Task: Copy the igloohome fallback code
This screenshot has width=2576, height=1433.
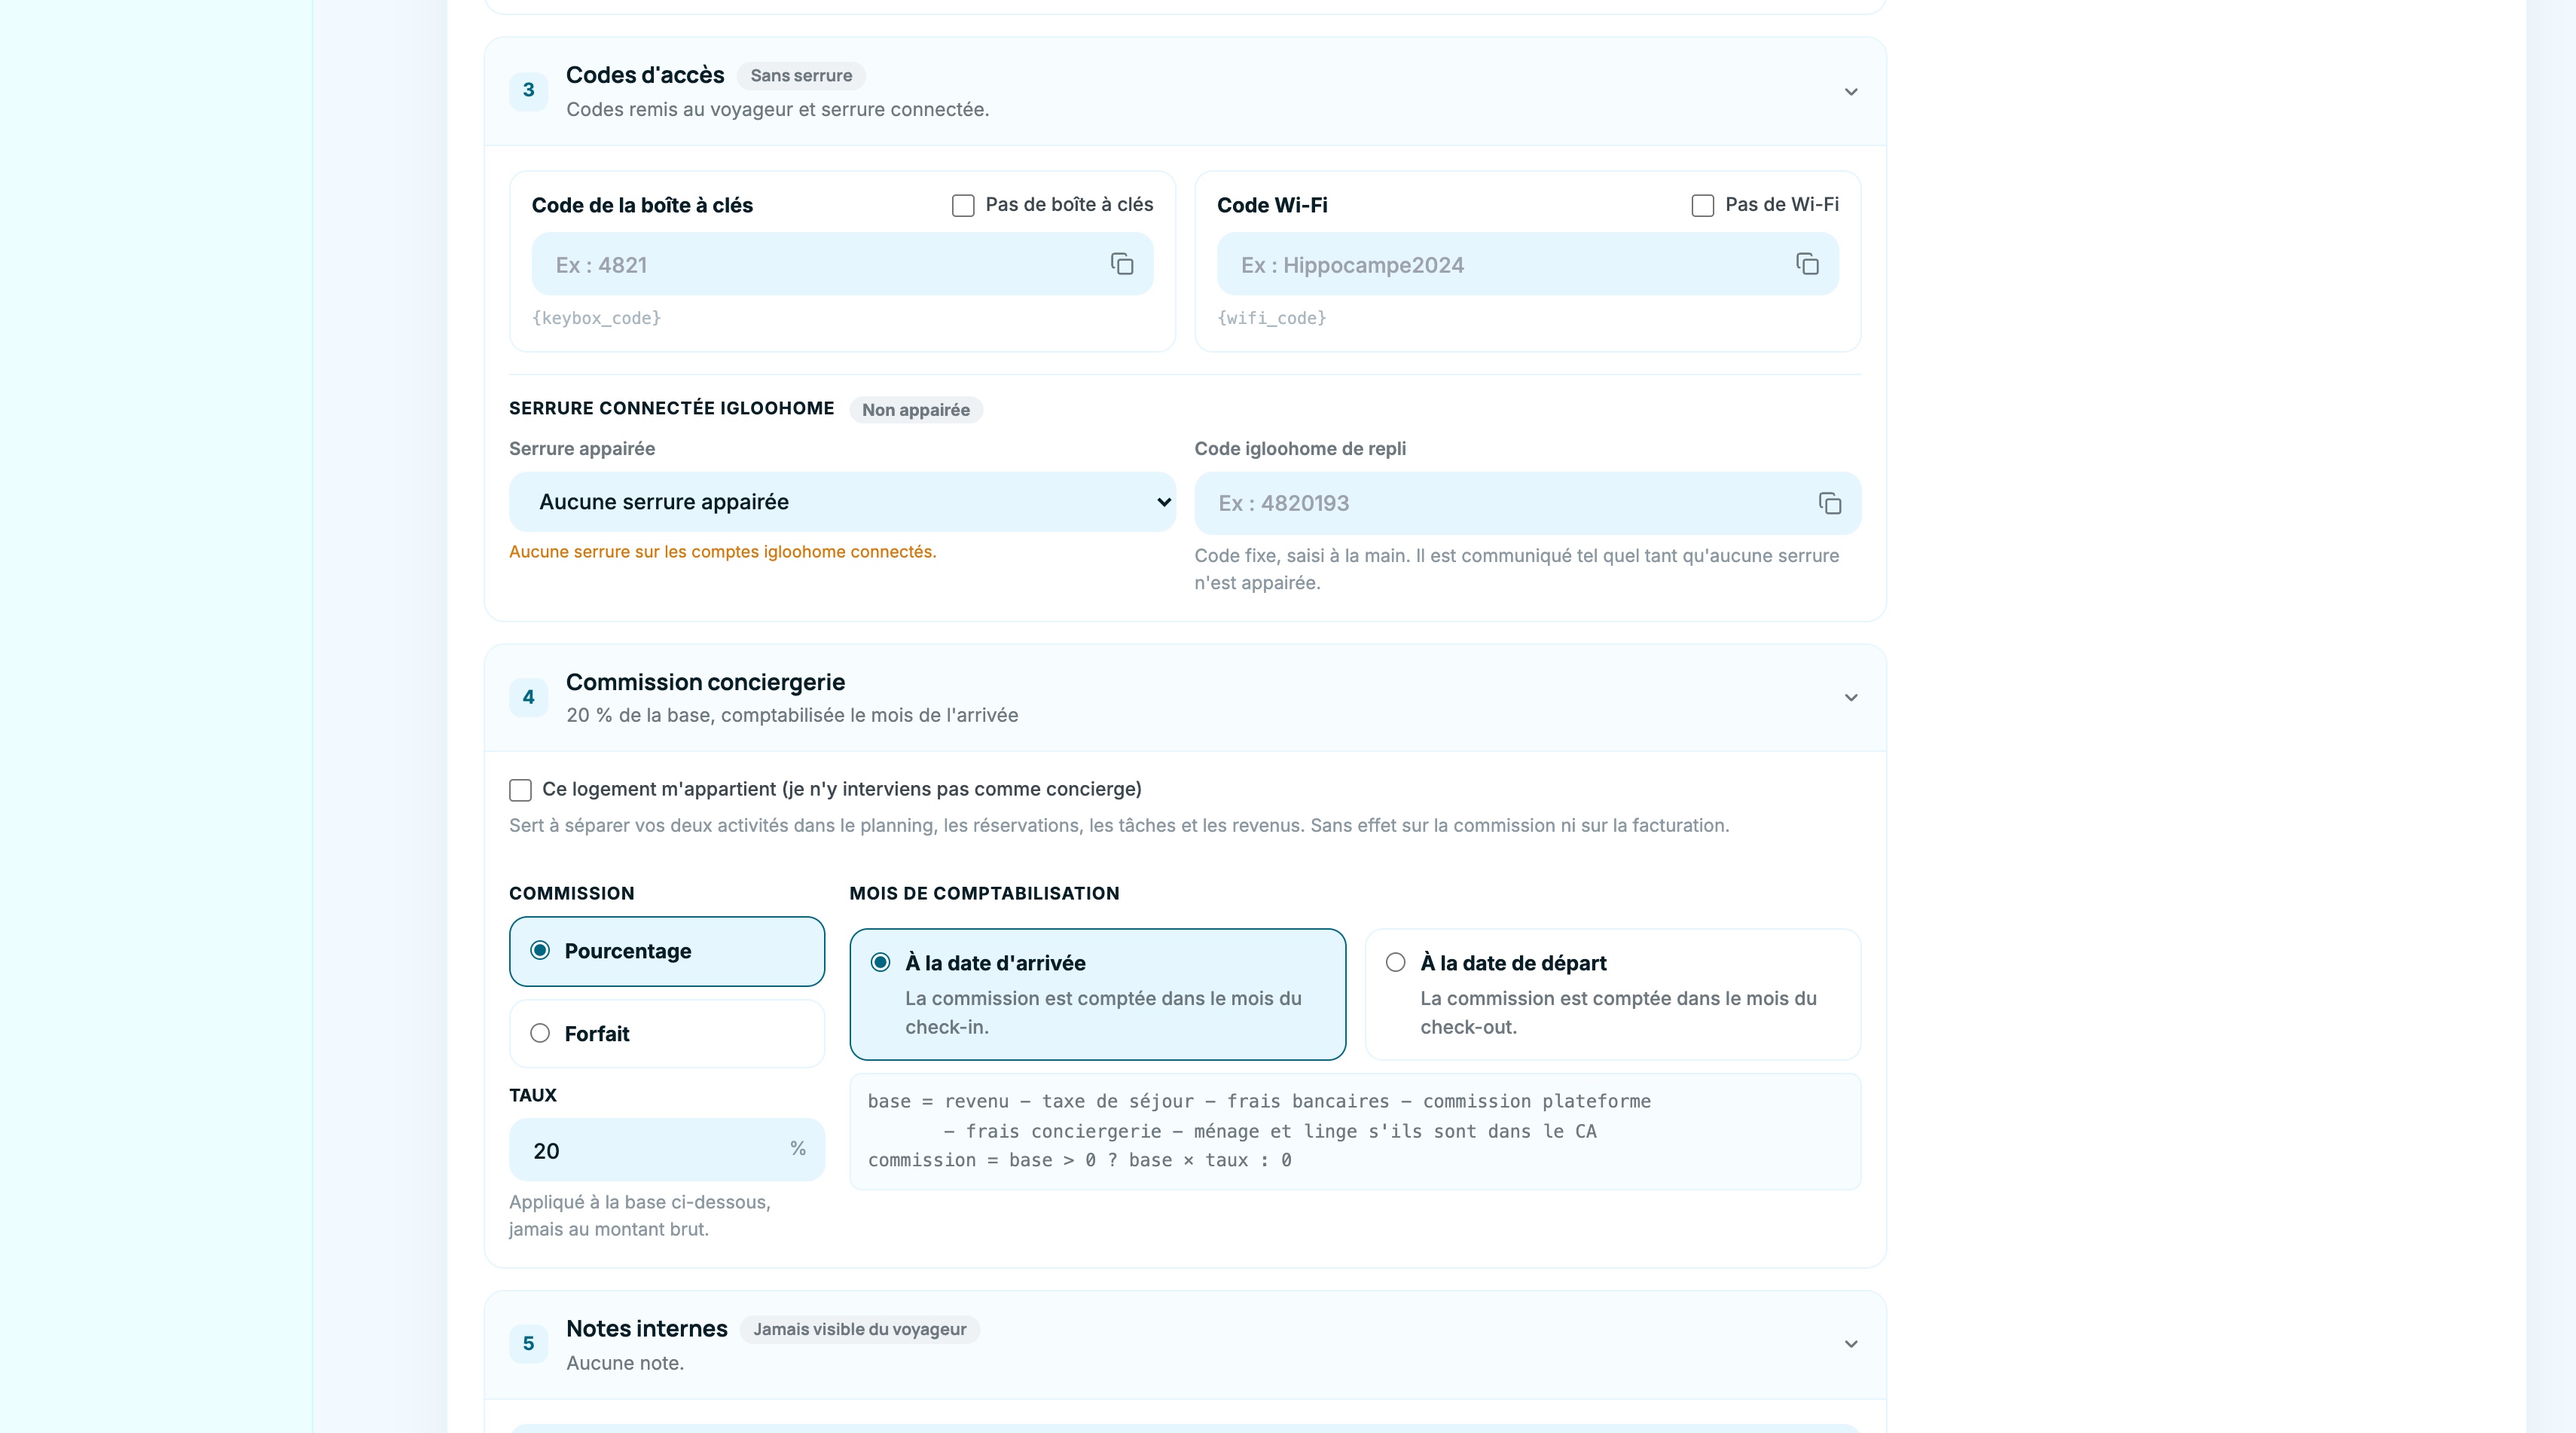Action: 1830,503
